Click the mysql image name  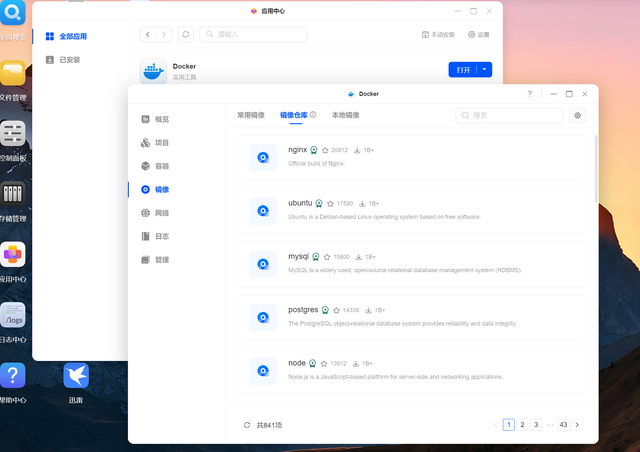coord(298,256)
